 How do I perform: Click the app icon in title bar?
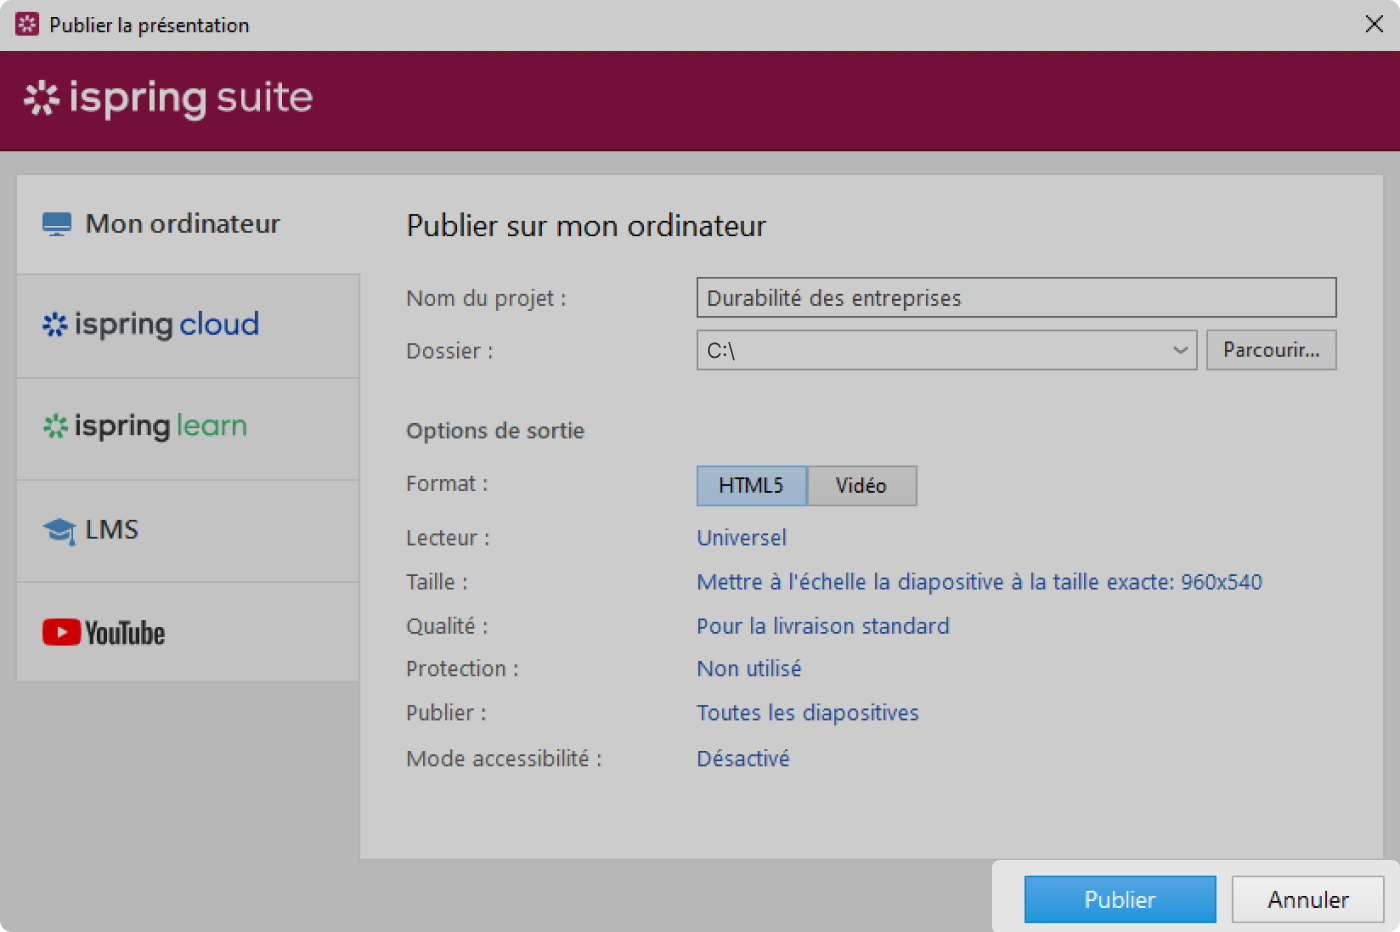click(x=27, y=24)
